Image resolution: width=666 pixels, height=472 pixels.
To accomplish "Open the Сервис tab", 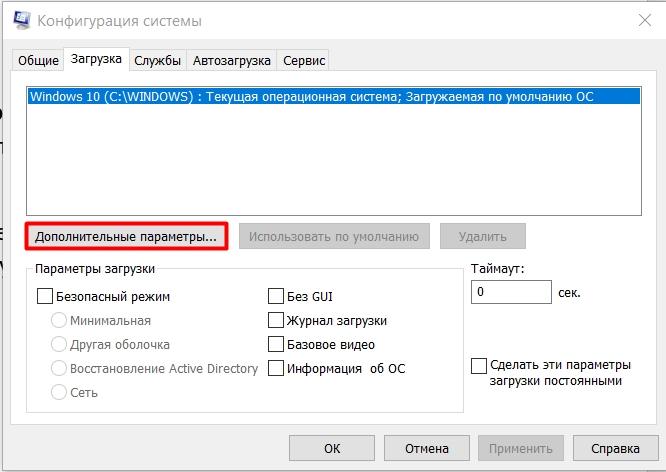I will 304,60.
